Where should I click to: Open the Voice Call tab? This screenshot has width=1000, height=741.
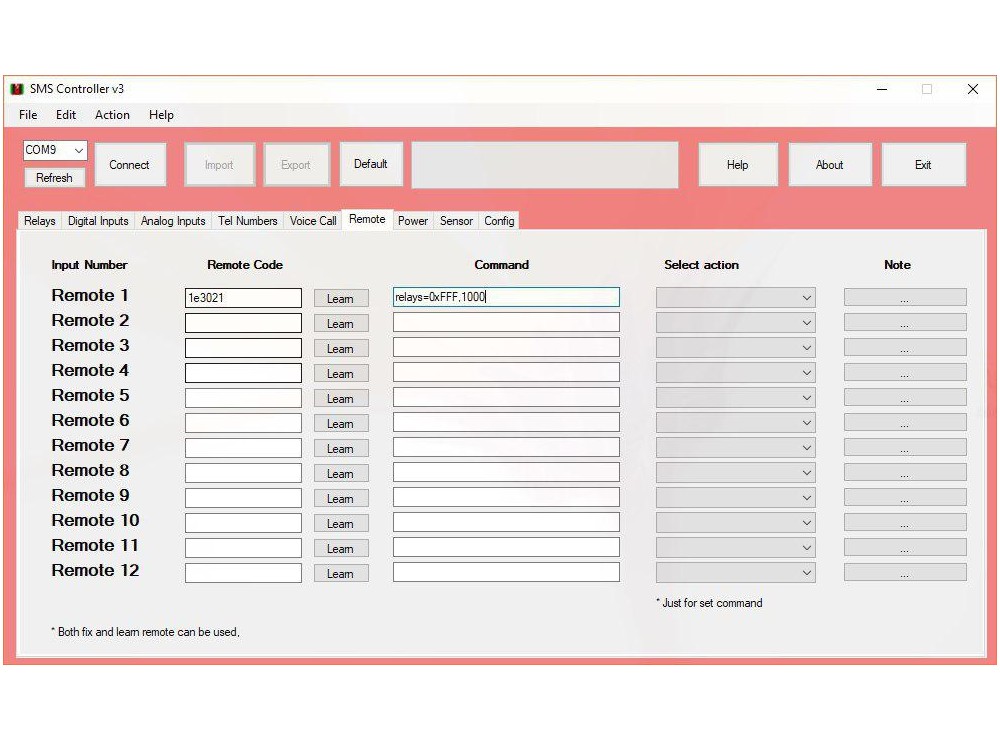click(x=313, y=221)
